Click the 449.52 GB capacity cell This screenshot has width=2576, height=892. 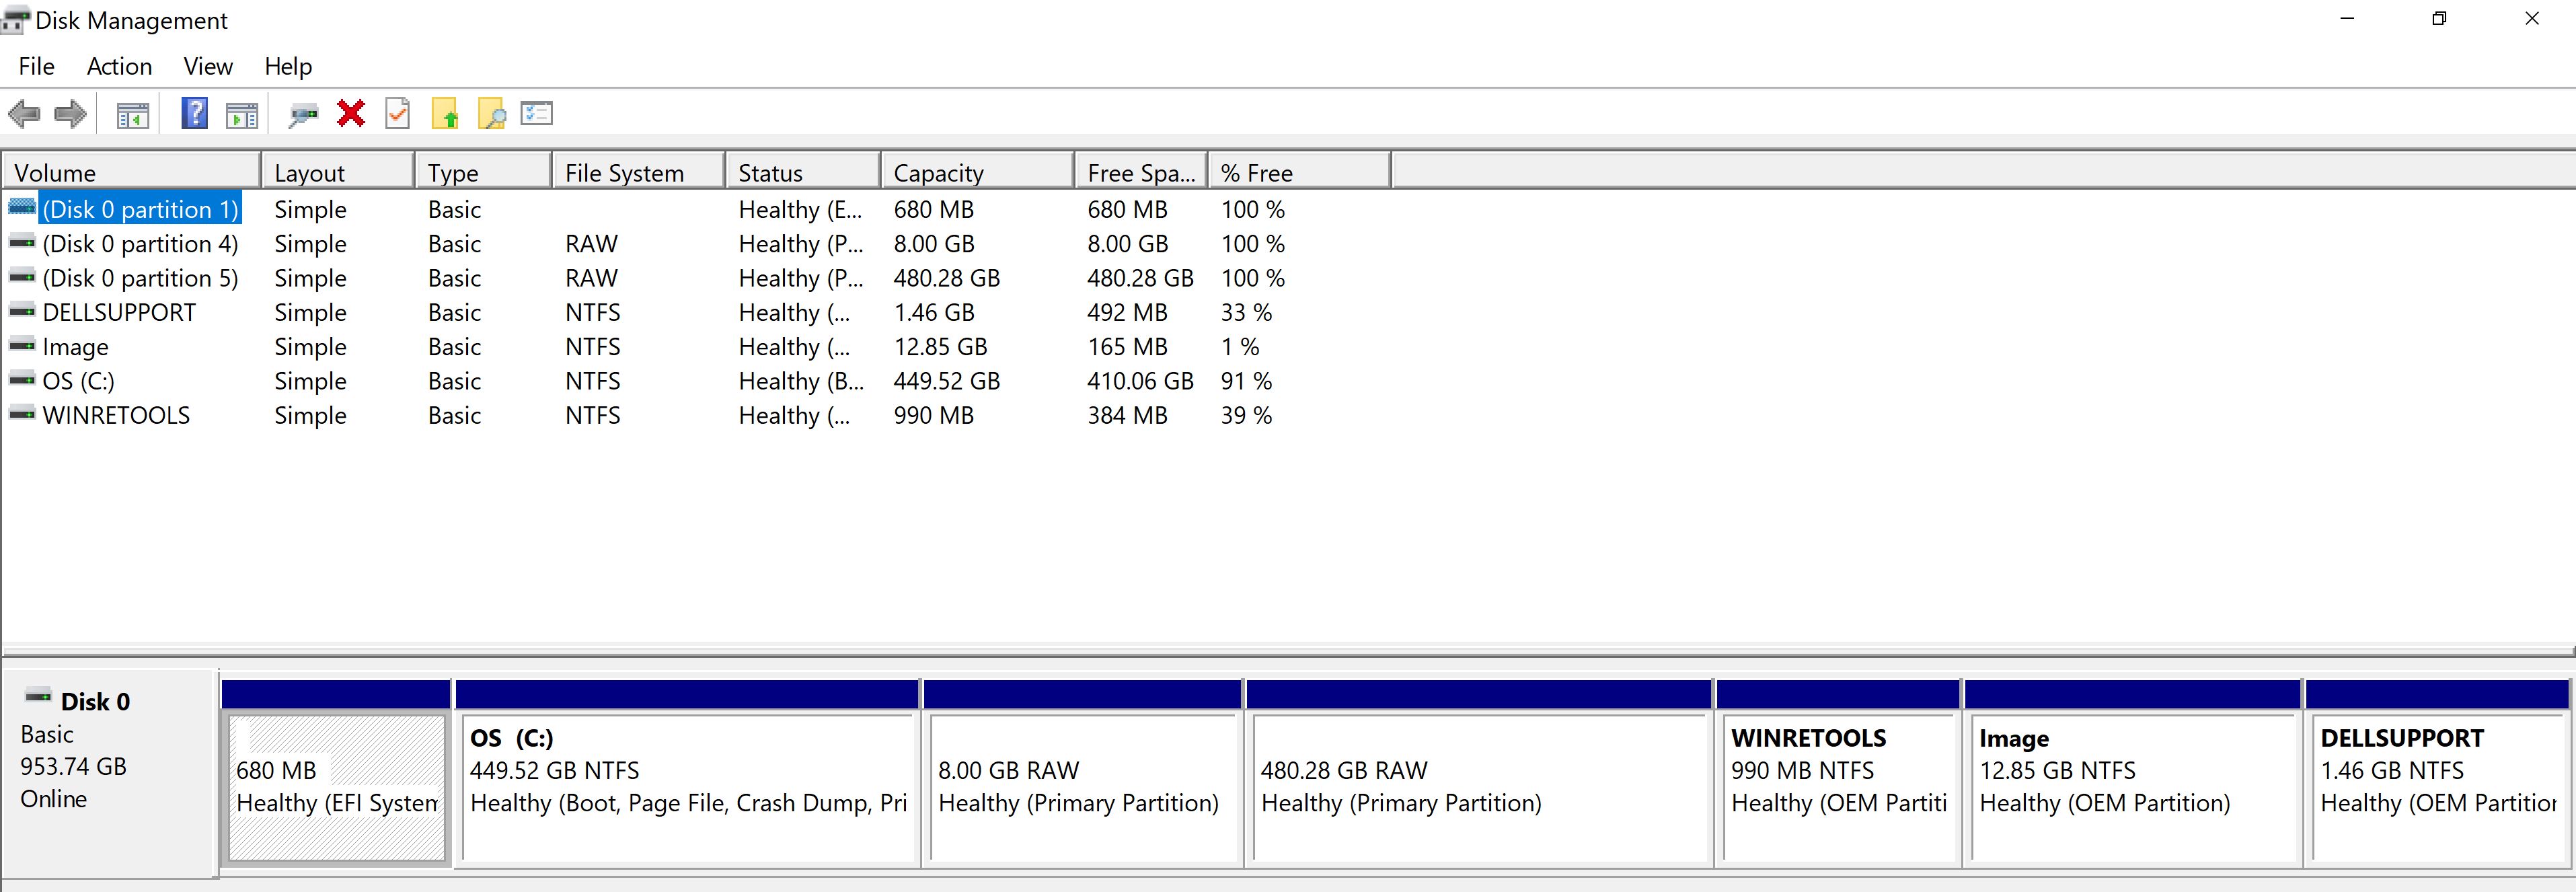click(946, 381)
